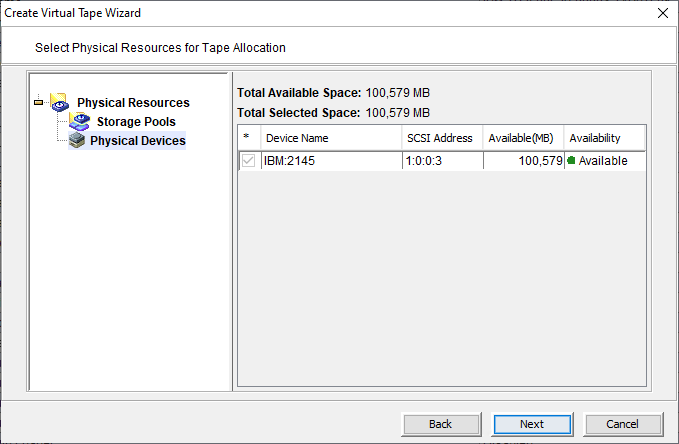Click the 100,579 available MB cell
The image size is (679, 444).
click(524, 161)
